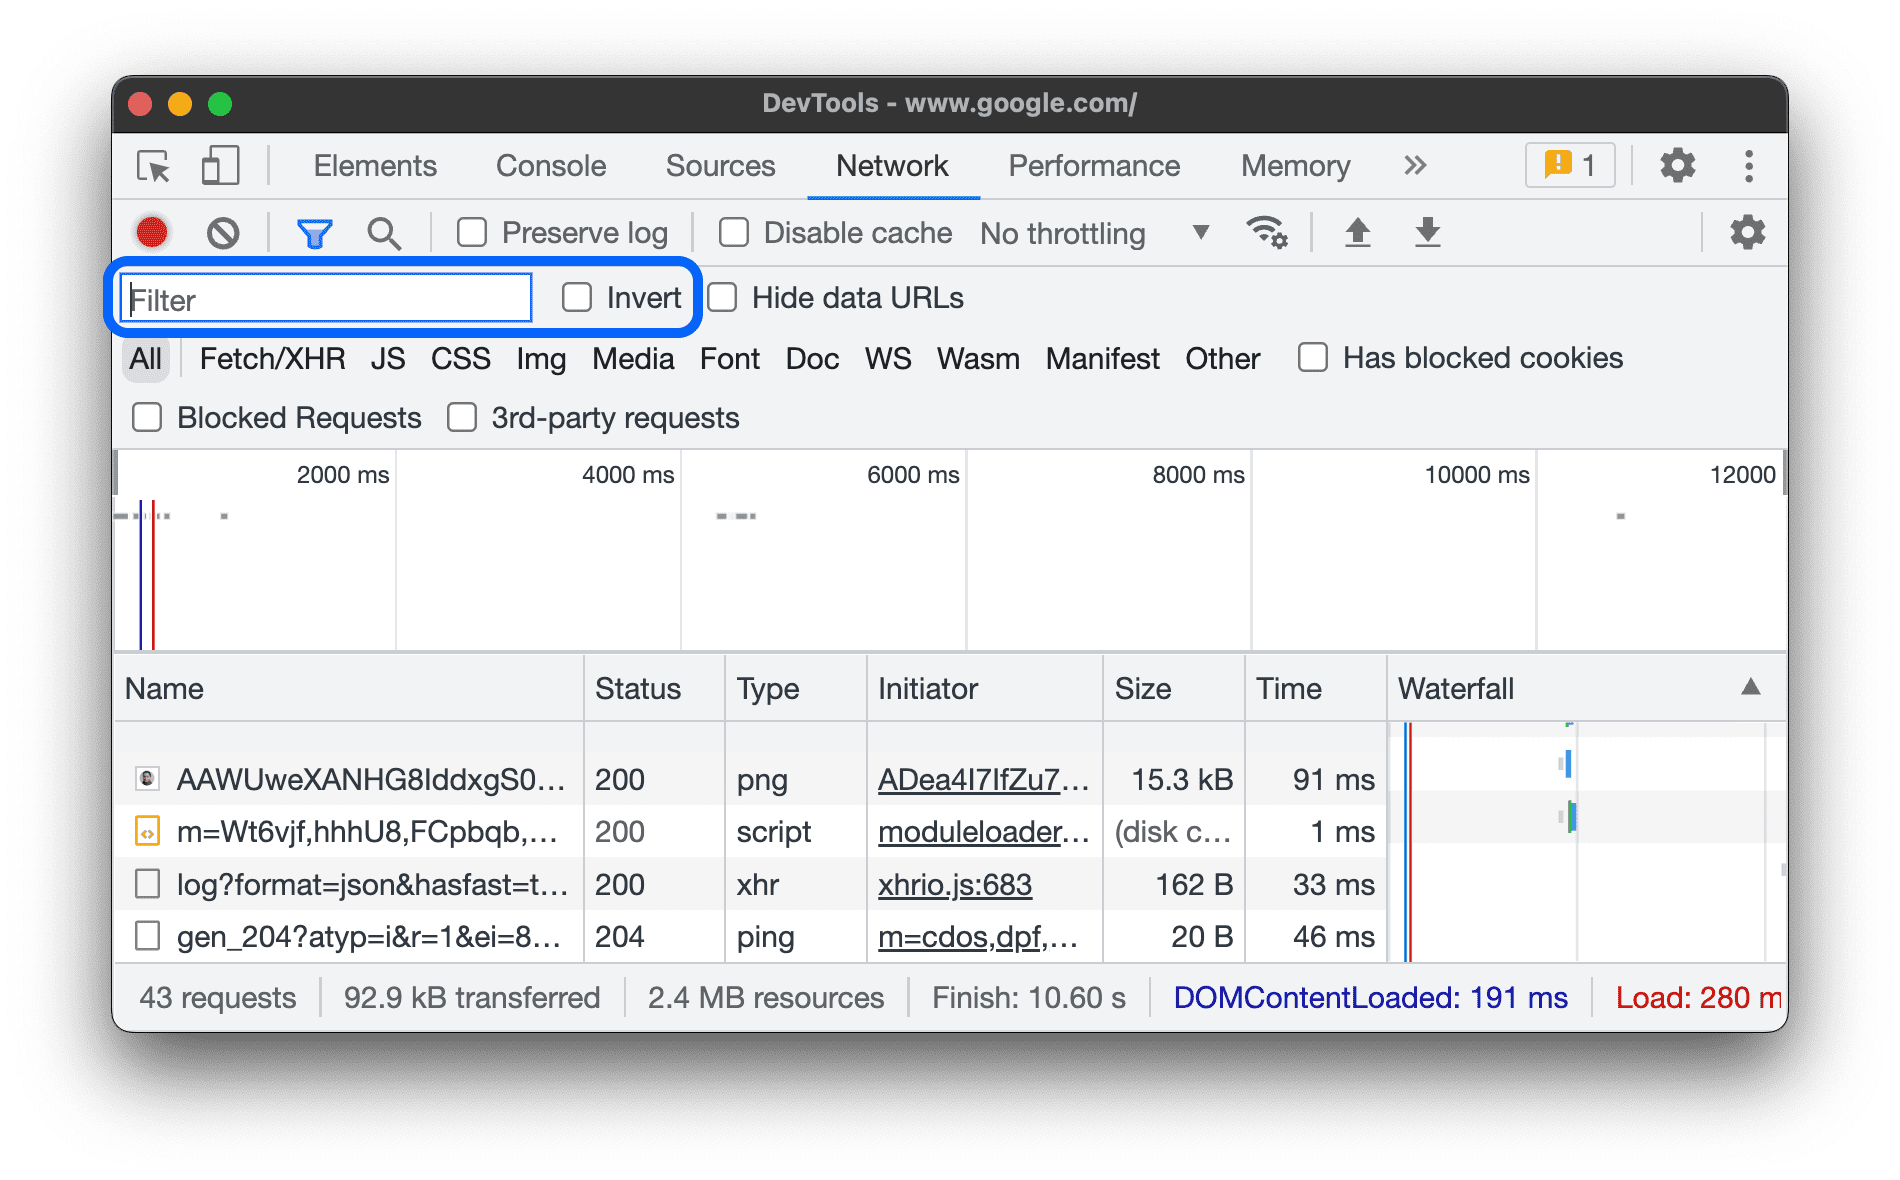Check Disable cache
The height and width of the screenshot is (1180, 1900).
734,232
